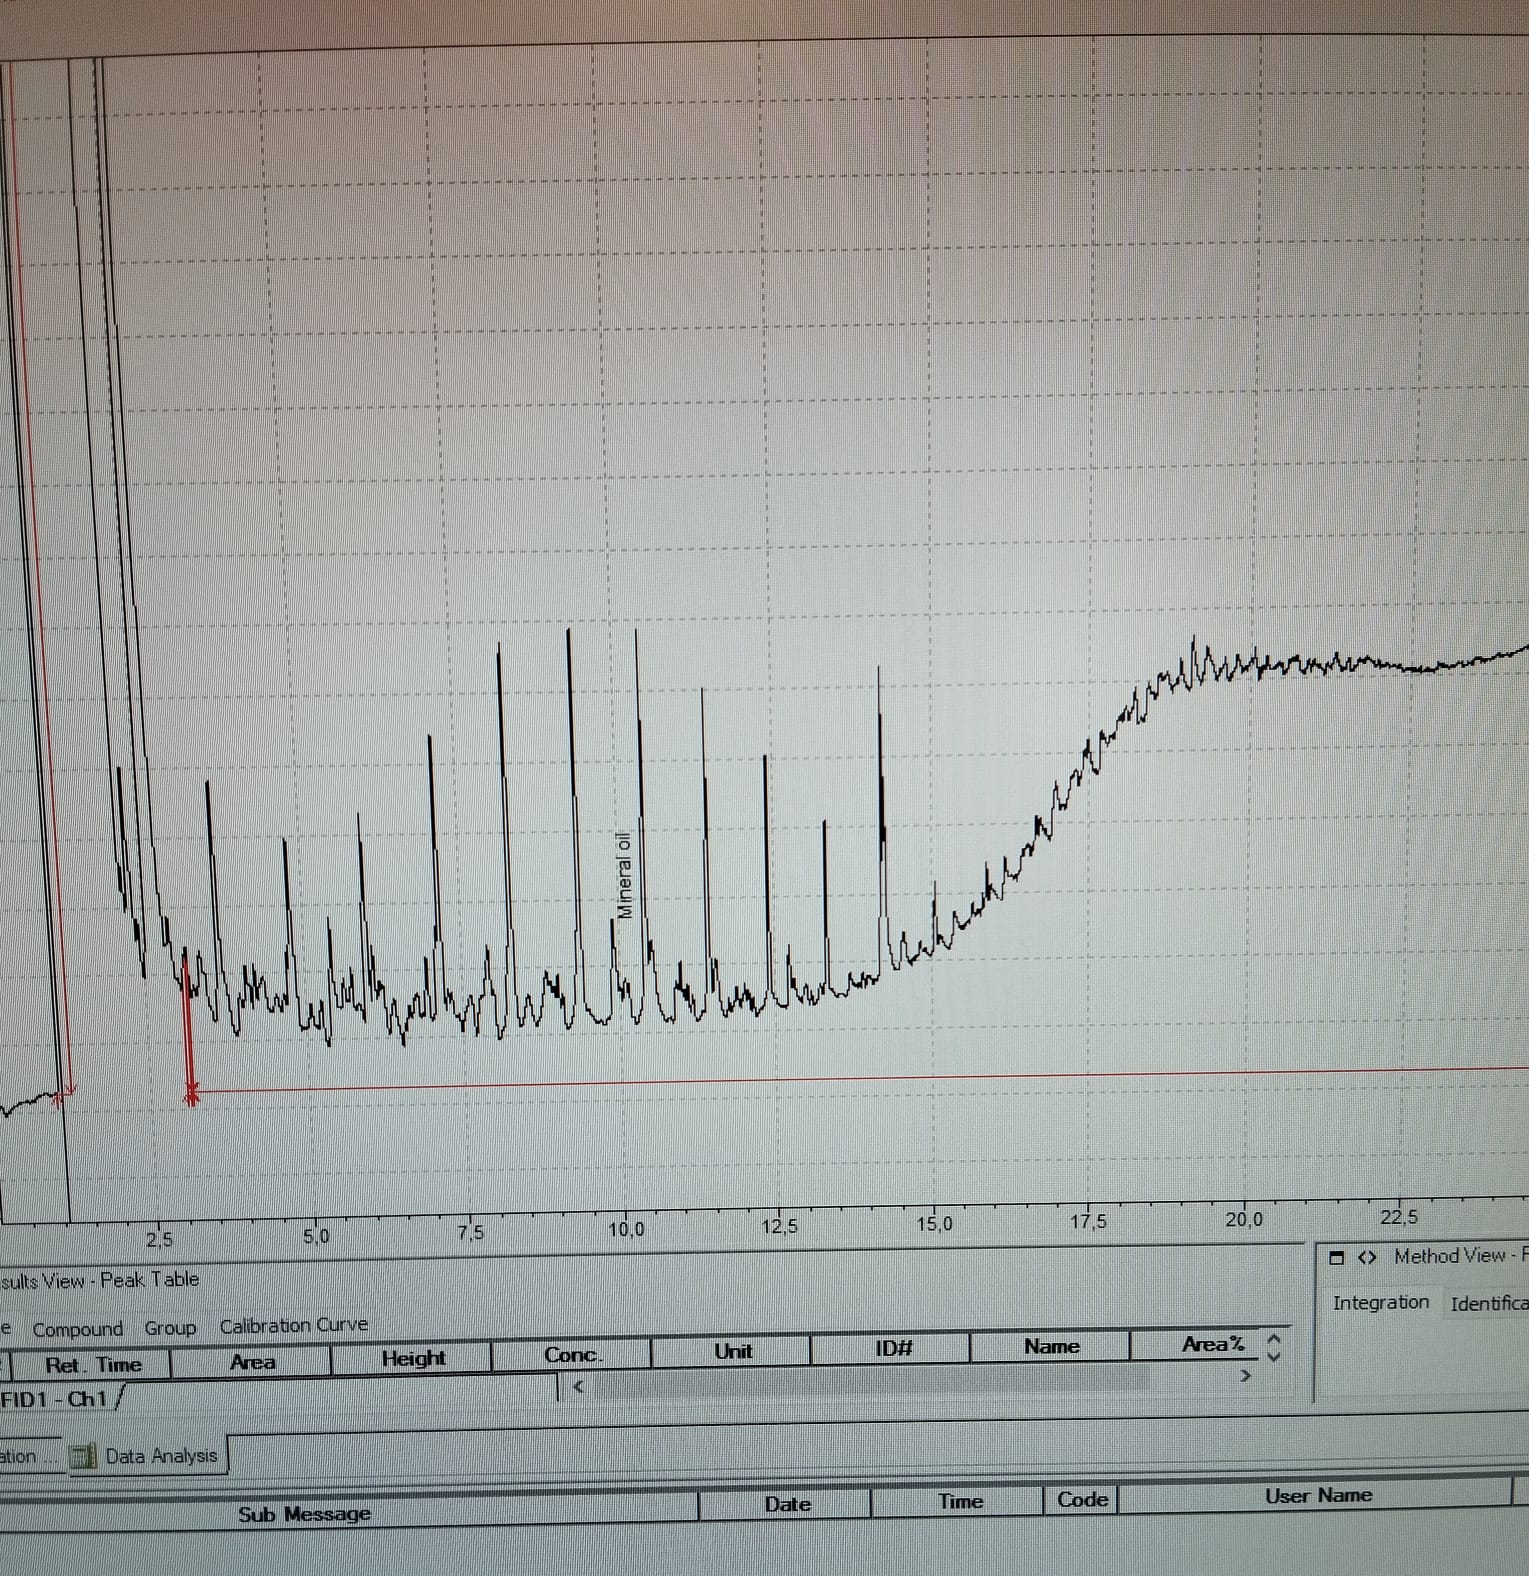Click the Unit column header
This screenshot has height=1576, width=1529.
click(x=733, y=1352)
